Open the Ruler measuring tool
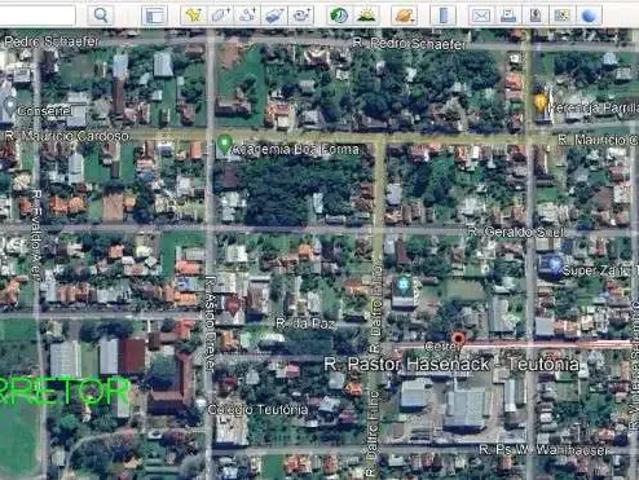The height and width of the screenshot is (480, 639). click(443, 15)
